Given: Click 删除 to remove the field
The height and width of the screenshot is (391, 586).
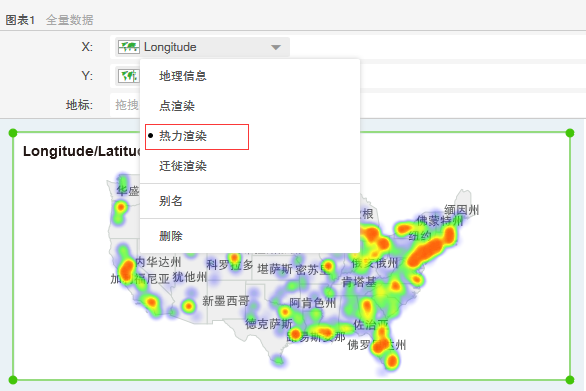Looking at the screenshot, I should tap(171, 236).
